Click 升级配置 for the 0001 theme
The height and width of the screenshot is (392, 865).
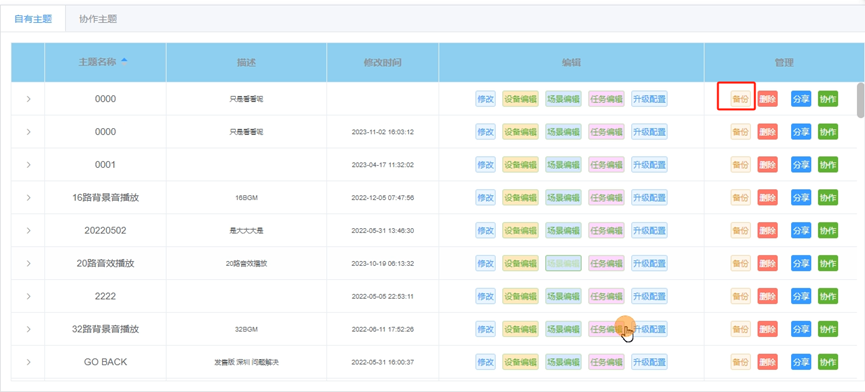(649, 165)
